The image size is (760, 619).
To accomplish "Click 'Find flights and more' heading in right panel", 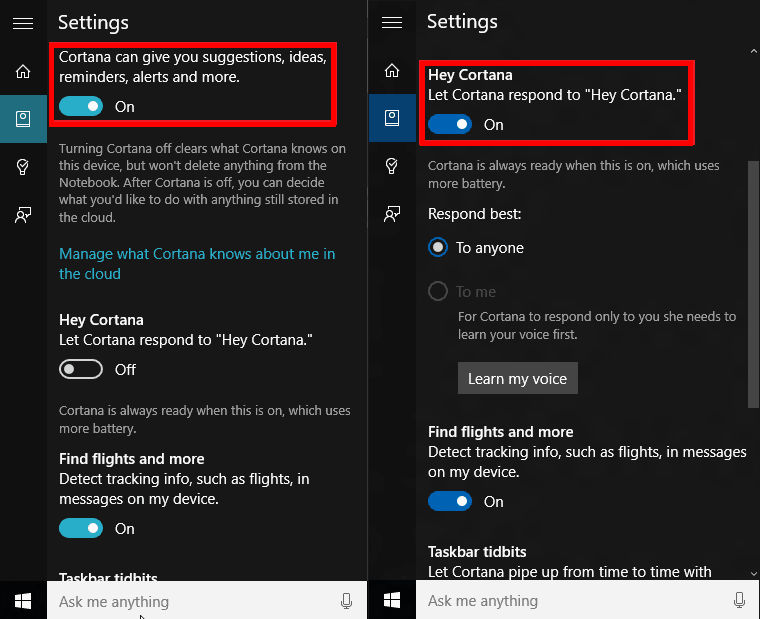I will (x=501, y=431).
